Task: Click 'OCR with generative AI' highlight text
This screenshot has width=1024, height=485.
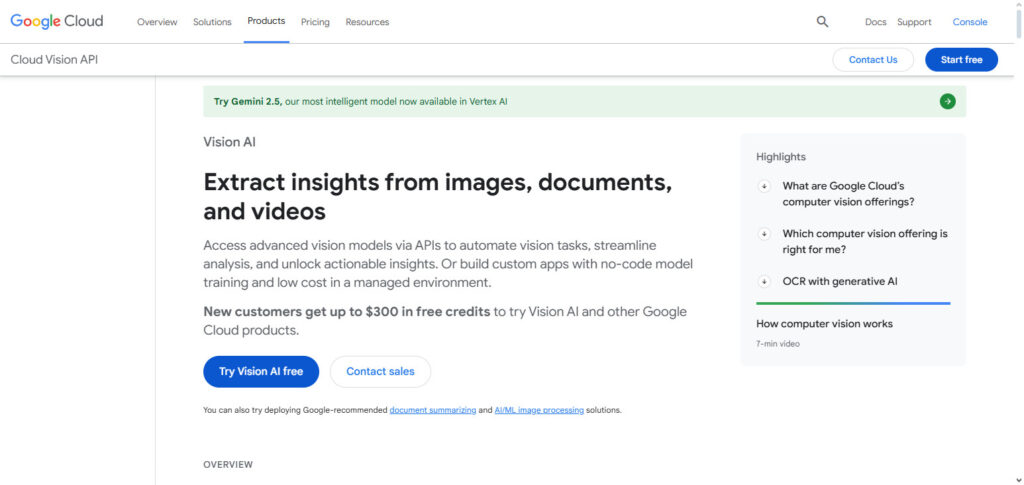Action: point(840,282)
